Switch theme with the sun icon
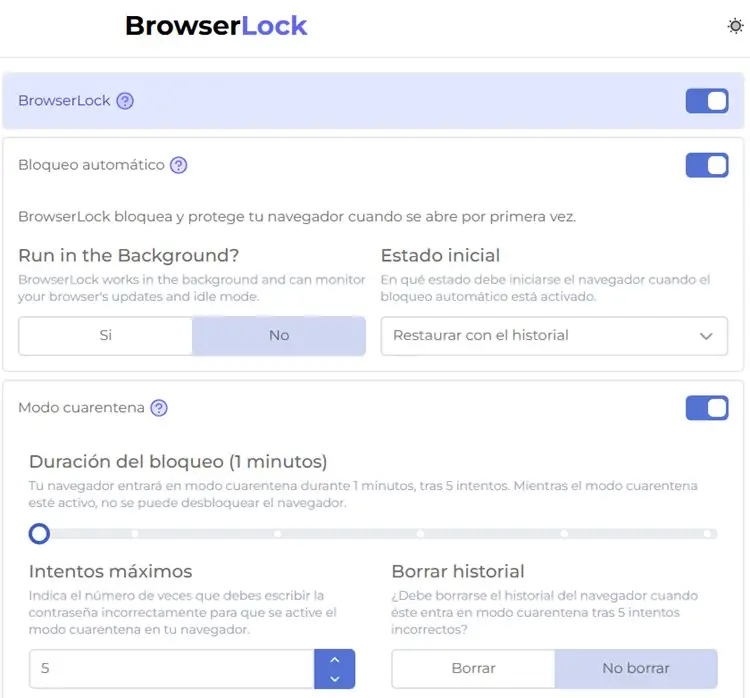The height and width of the screenshot is (698, 750). pos(735,26)
